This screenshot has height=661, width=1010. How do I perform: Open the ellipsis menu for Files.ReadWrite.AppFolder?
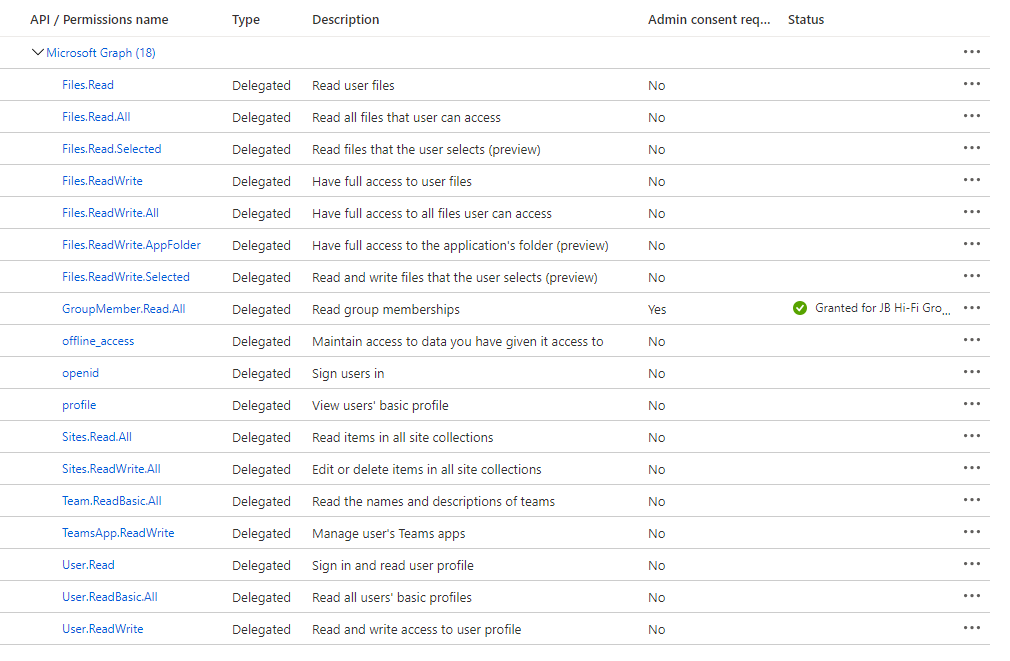[971, 244]
